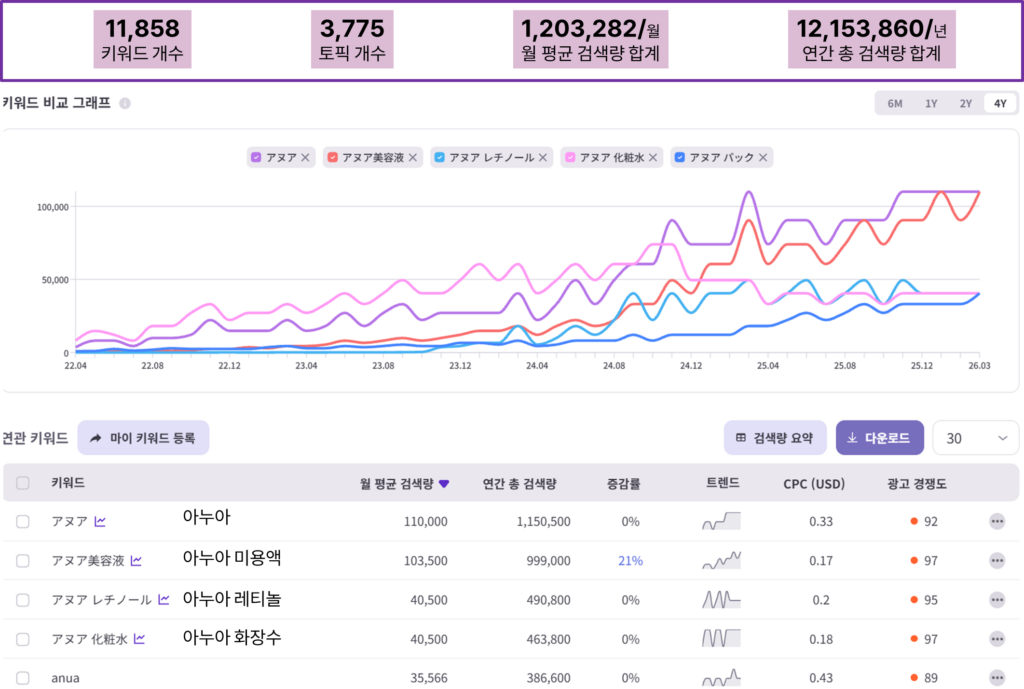
Task: Select all keywords via header checkbox
Action: [x=23, y=483]
